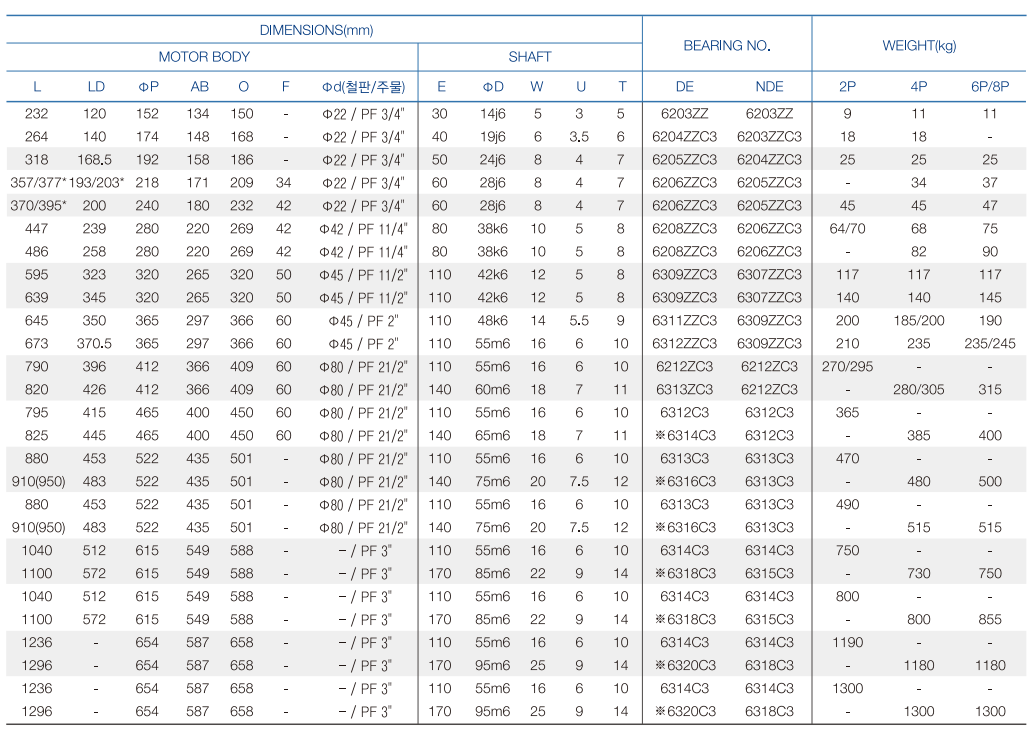1035x737 pixels.
Task: Select the weight value 855
Action: [x=989, y=620]
